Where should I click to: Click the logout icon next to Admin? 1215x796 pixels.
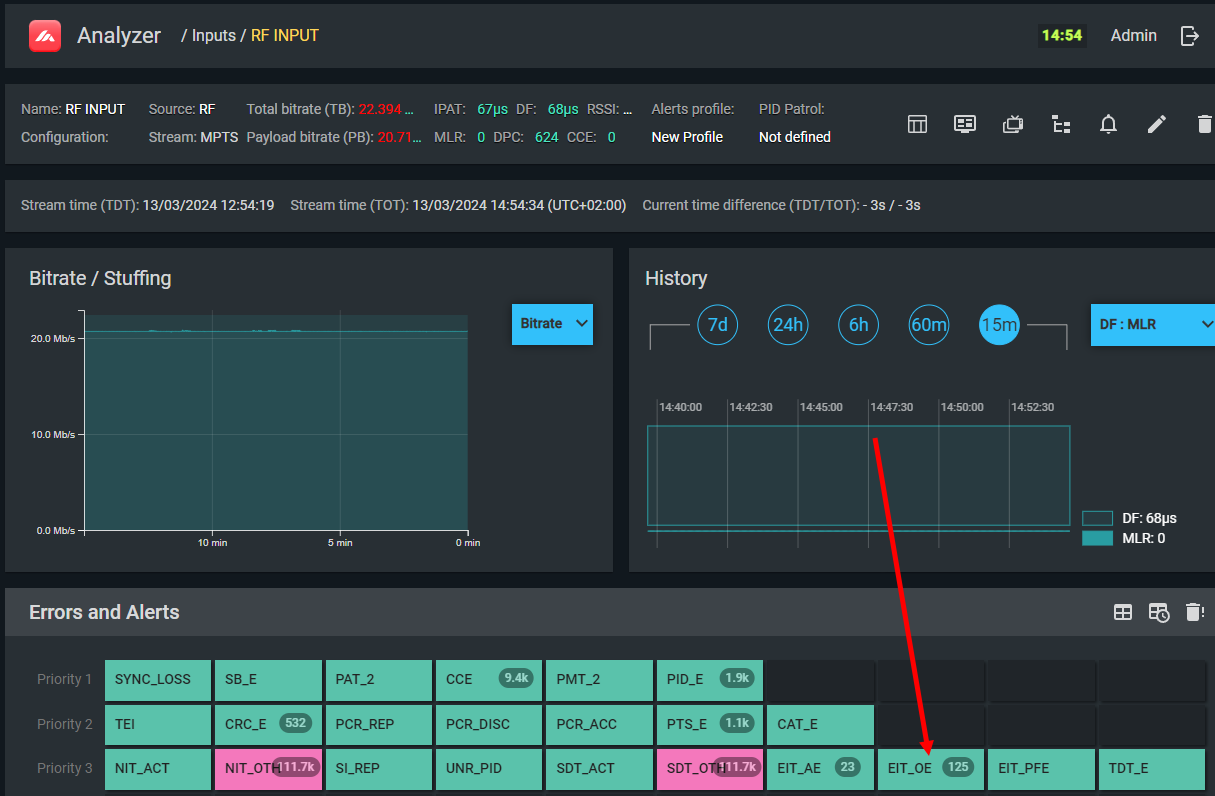point(1190,36)
